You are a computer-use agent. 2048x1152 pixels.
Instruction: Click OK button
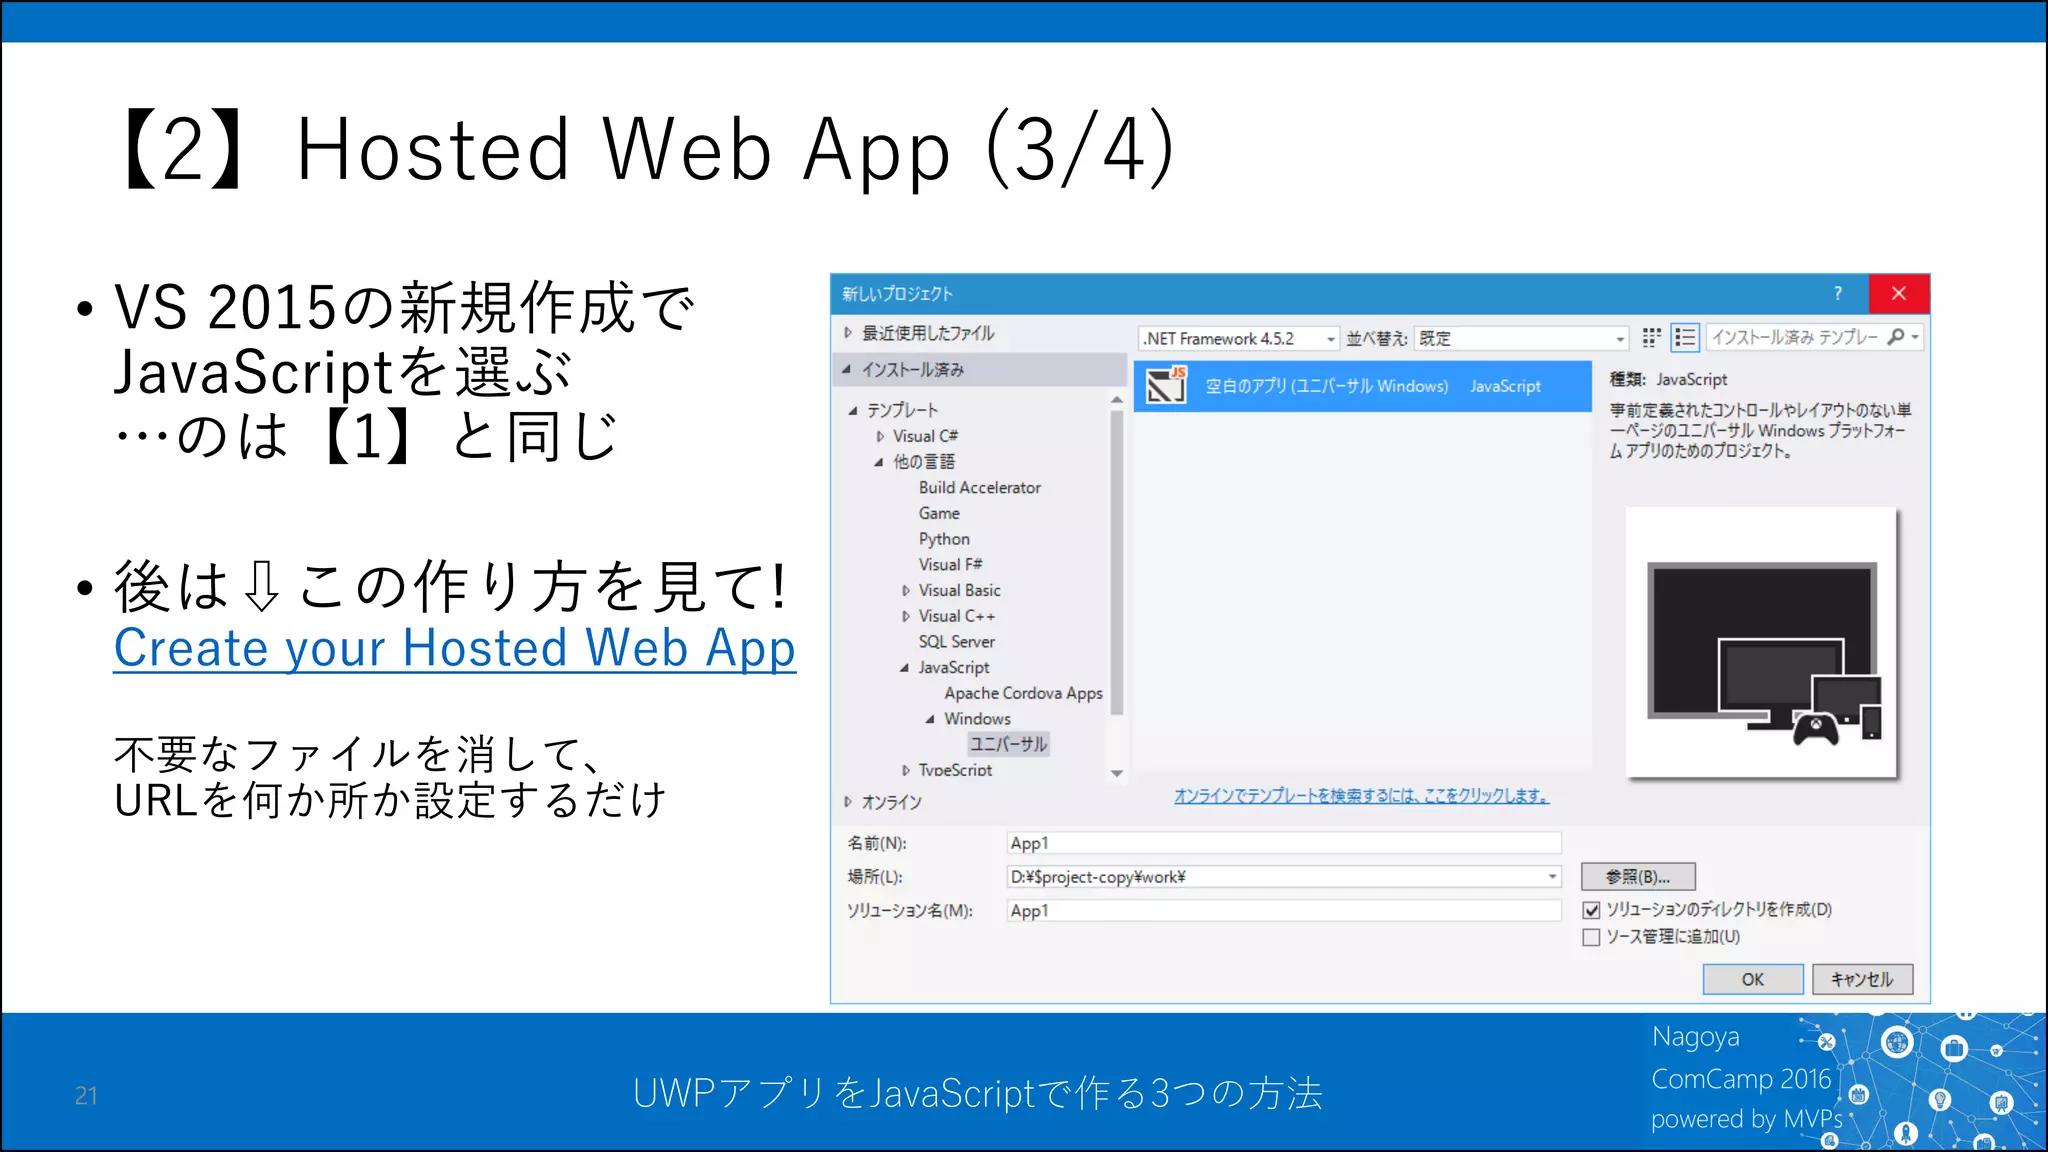[1753, 980]
